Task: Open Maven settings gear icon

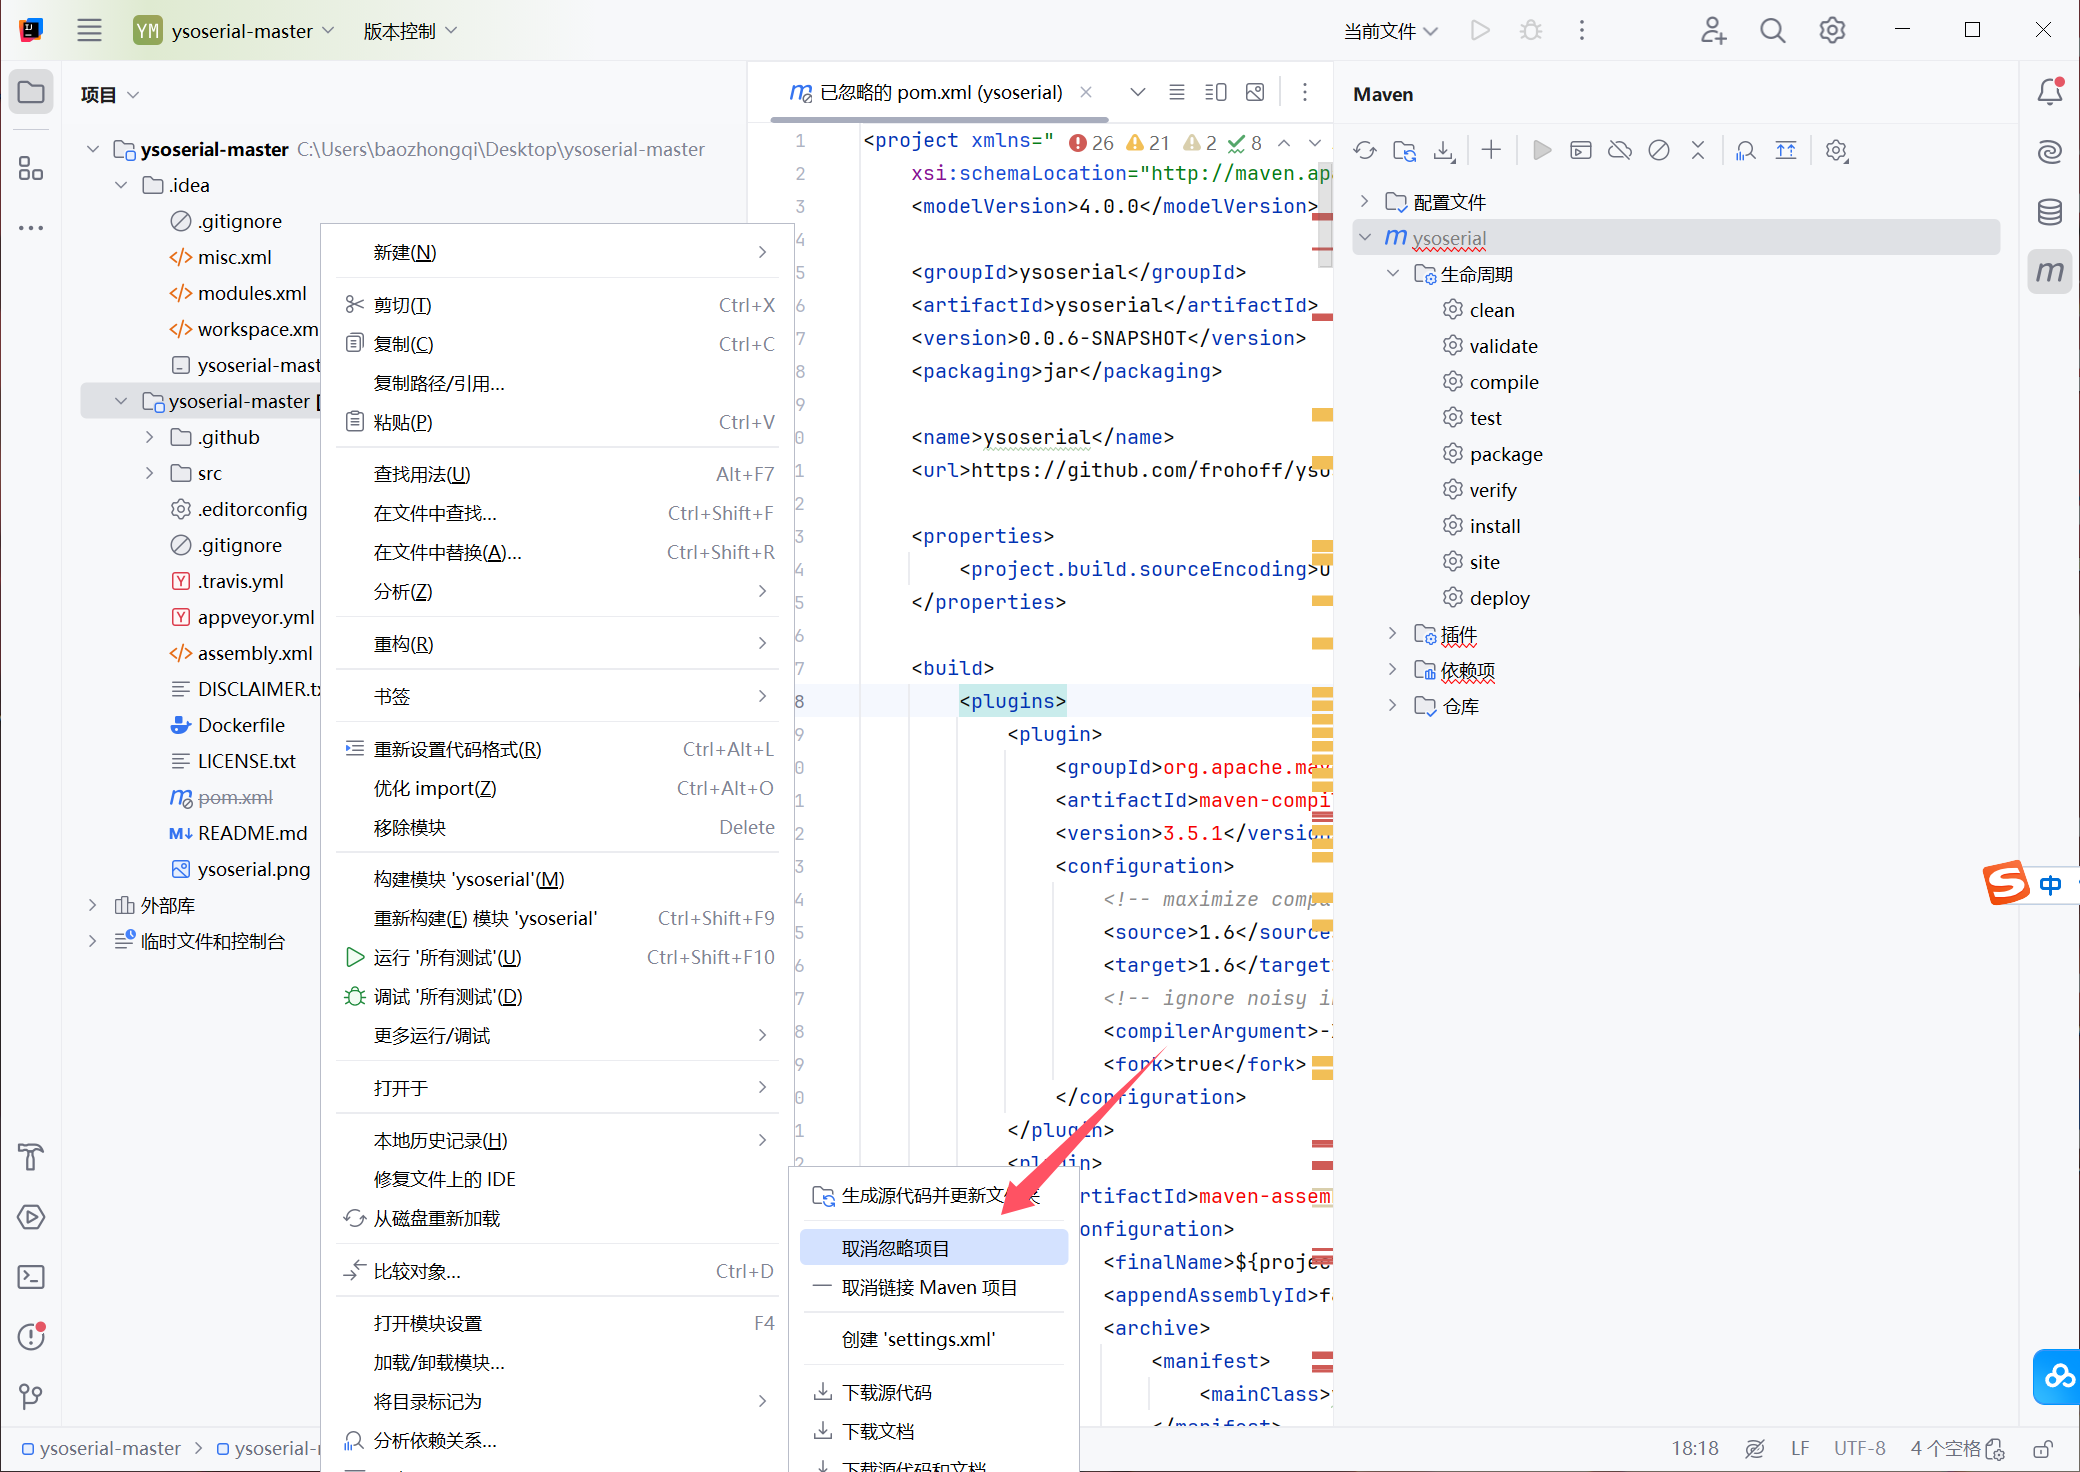Action: (1836, 151)
